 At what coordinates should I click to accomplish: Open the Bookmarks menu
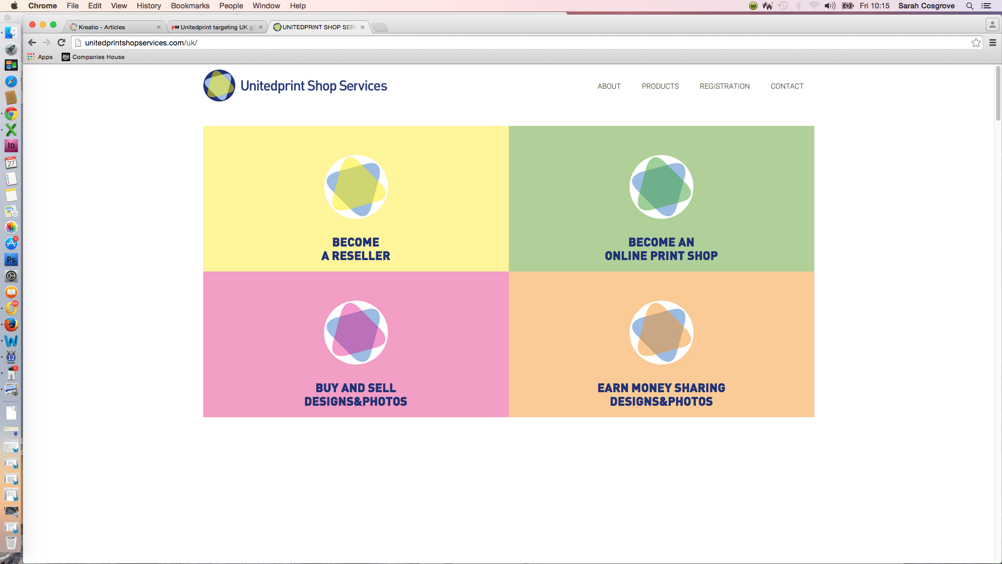(190, 6)
